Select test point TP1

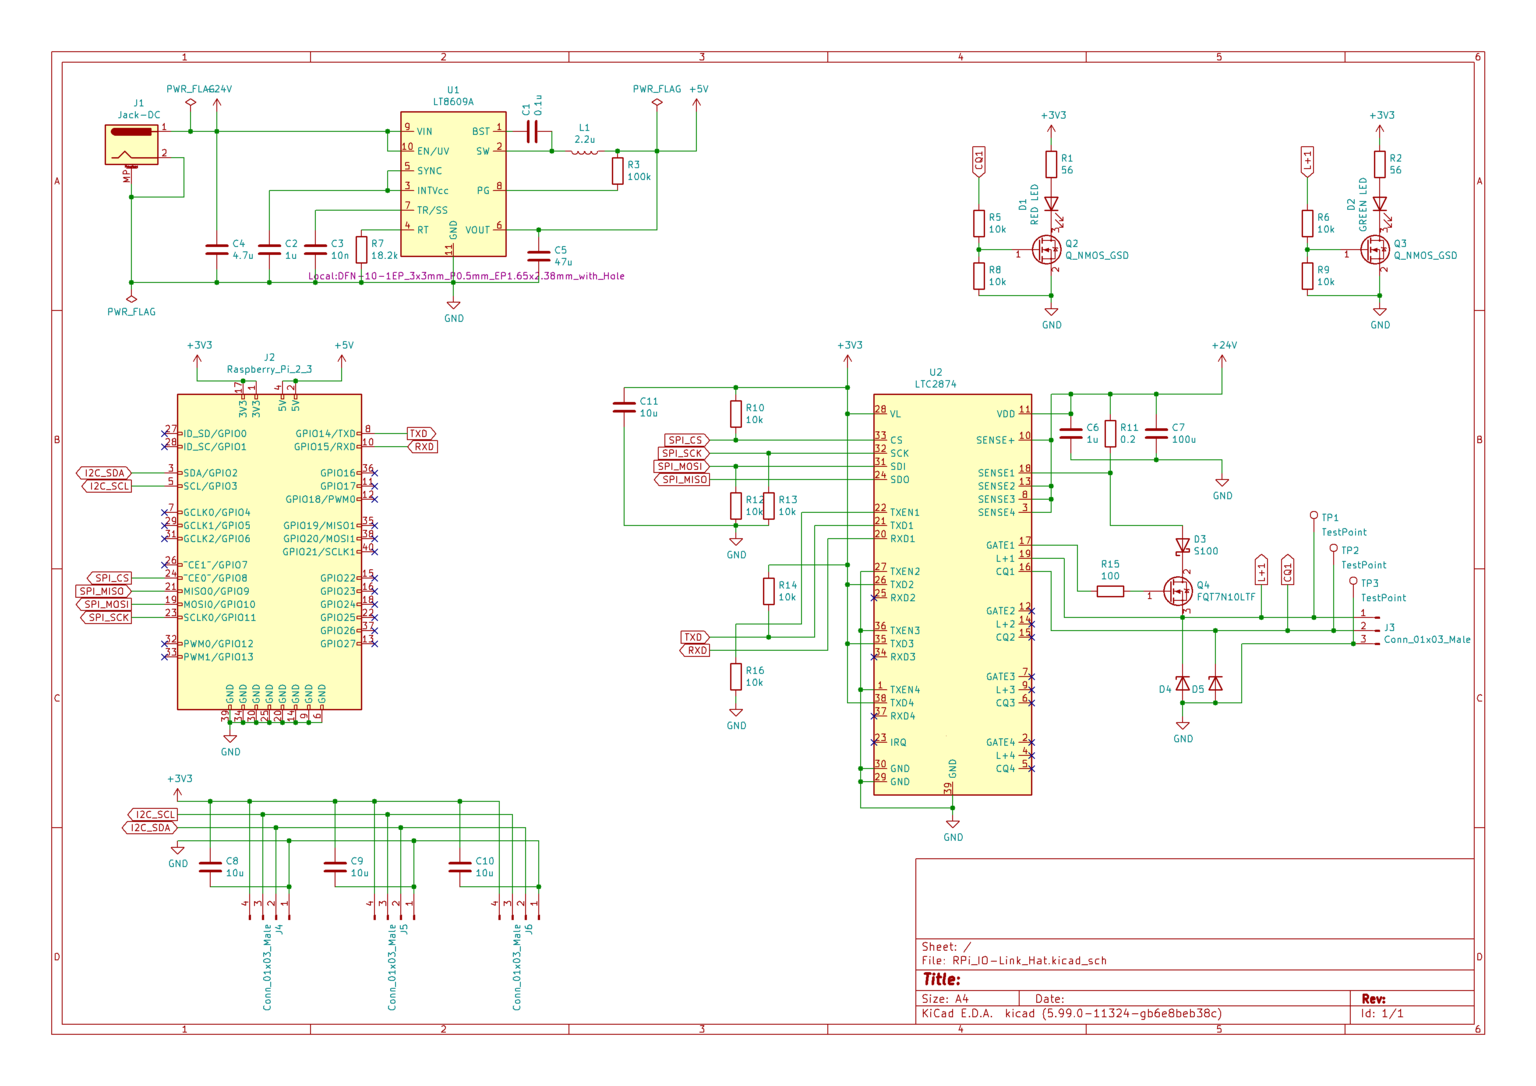coord(1314,516)
